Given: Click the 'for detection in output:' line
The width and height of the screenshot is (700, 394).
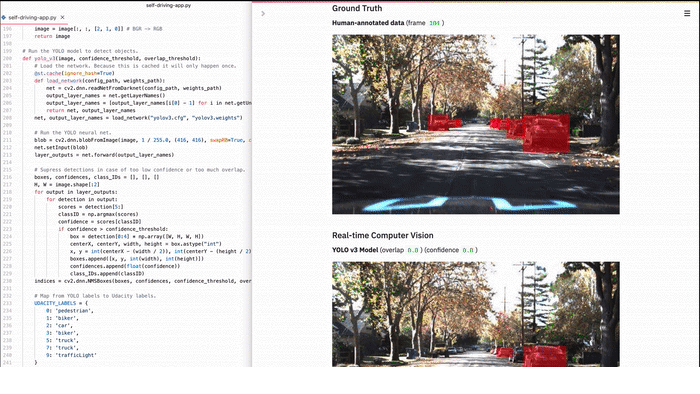Looking at the screenshot, I should click(x=82, y=199).
